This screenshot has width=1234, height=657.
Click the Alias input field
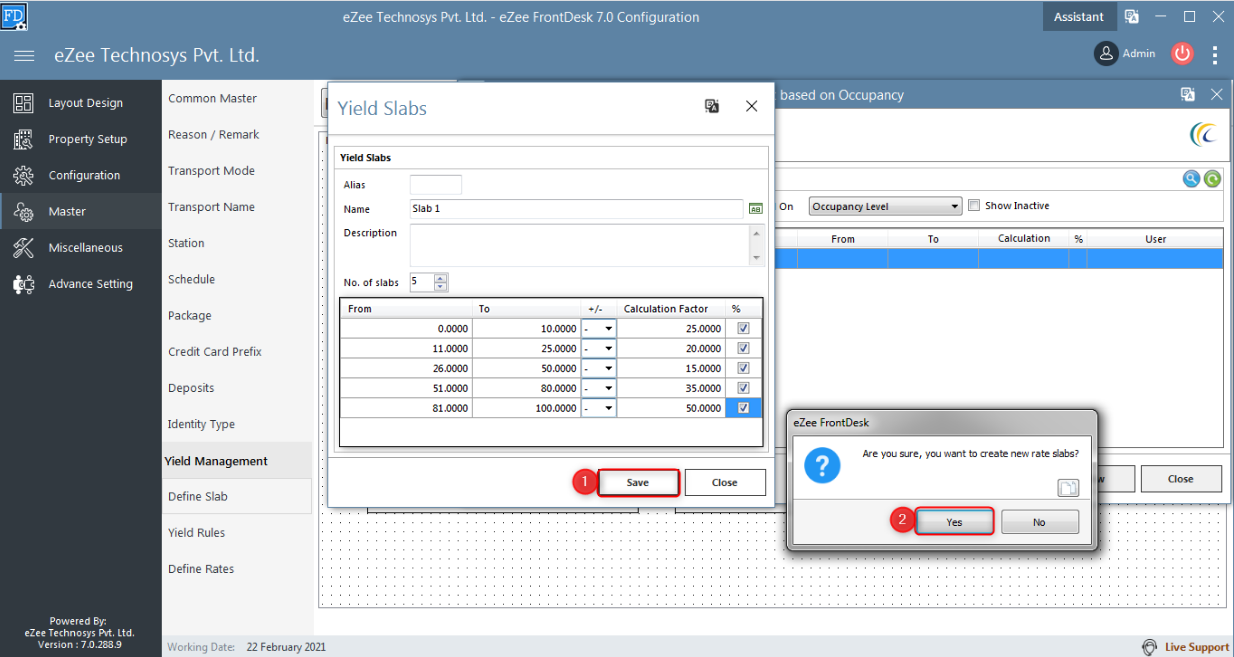[436, 185]
